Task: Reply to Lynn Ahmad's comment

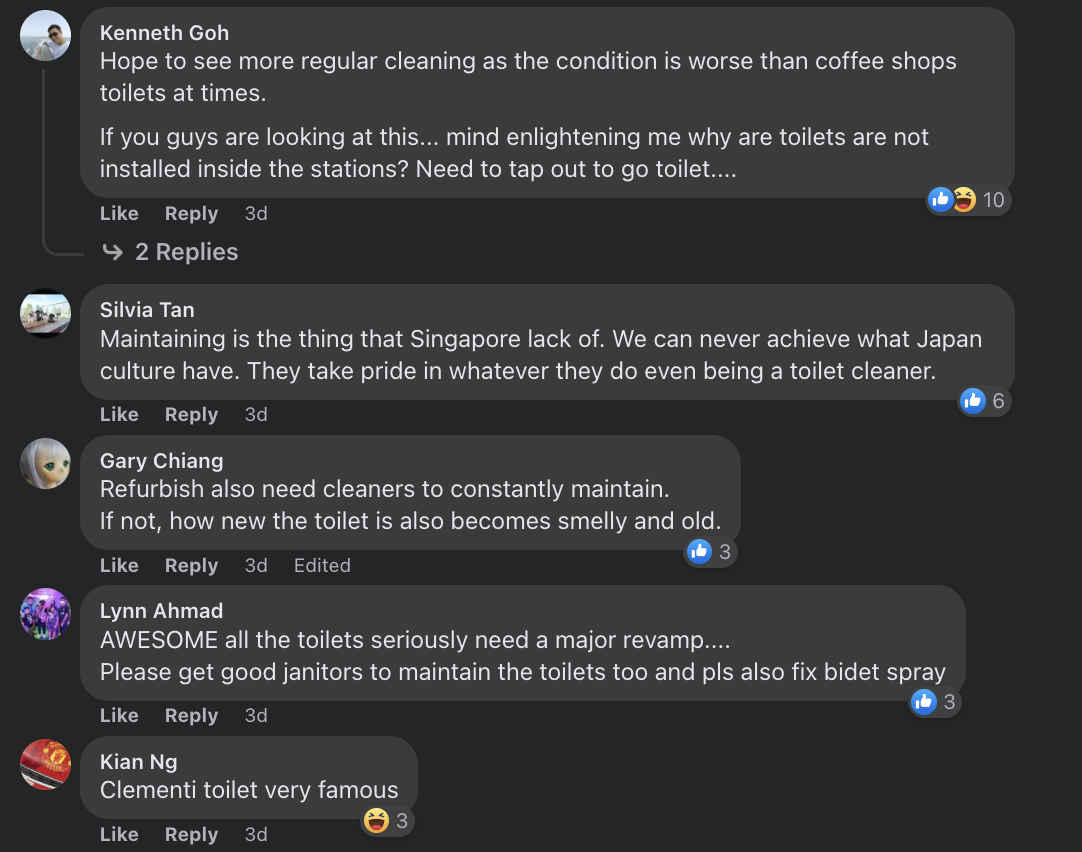Action: coord(191,716)
